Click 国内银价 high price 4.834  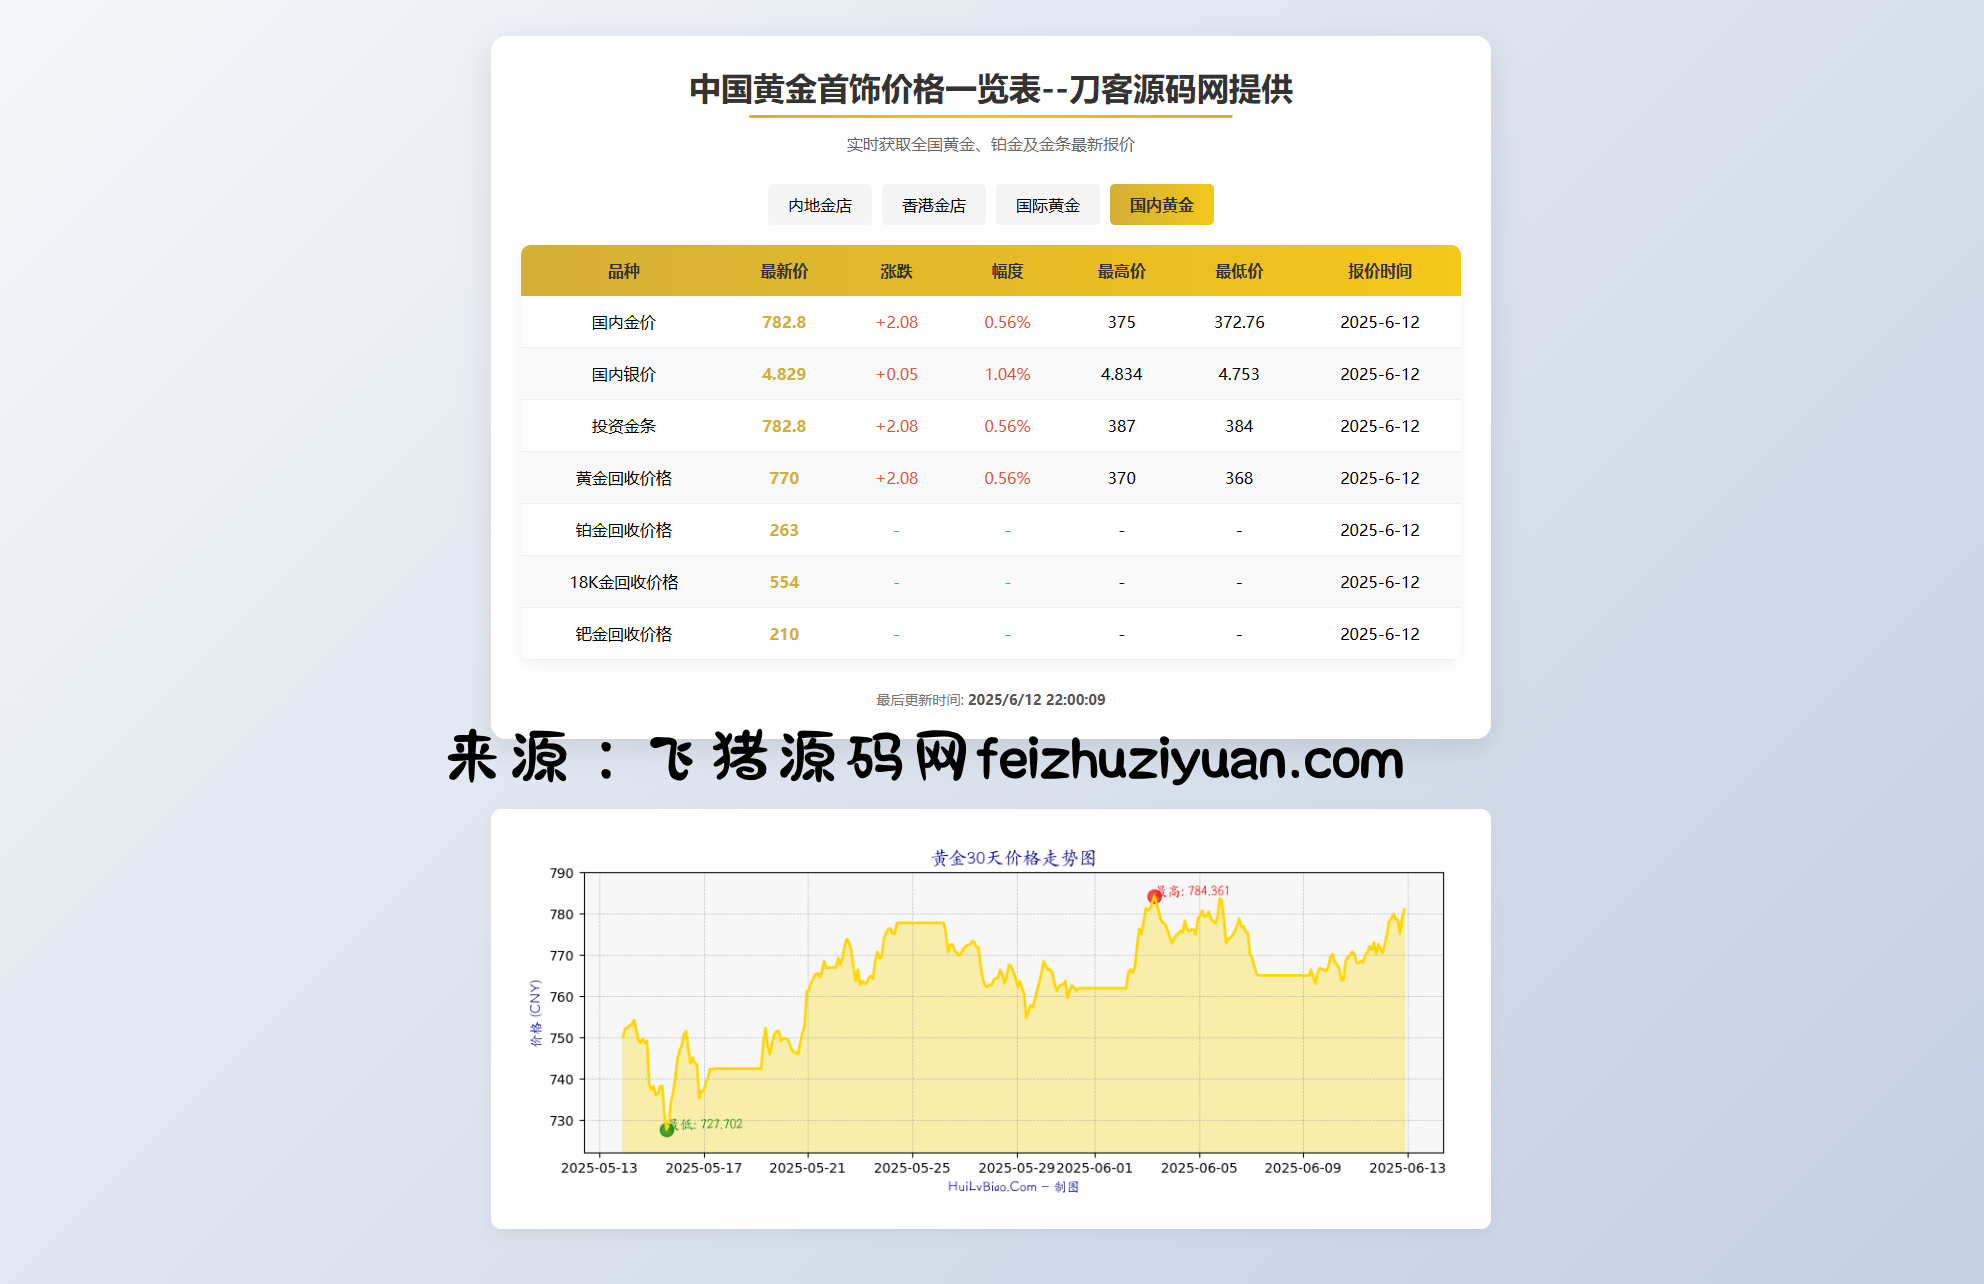1121,374
